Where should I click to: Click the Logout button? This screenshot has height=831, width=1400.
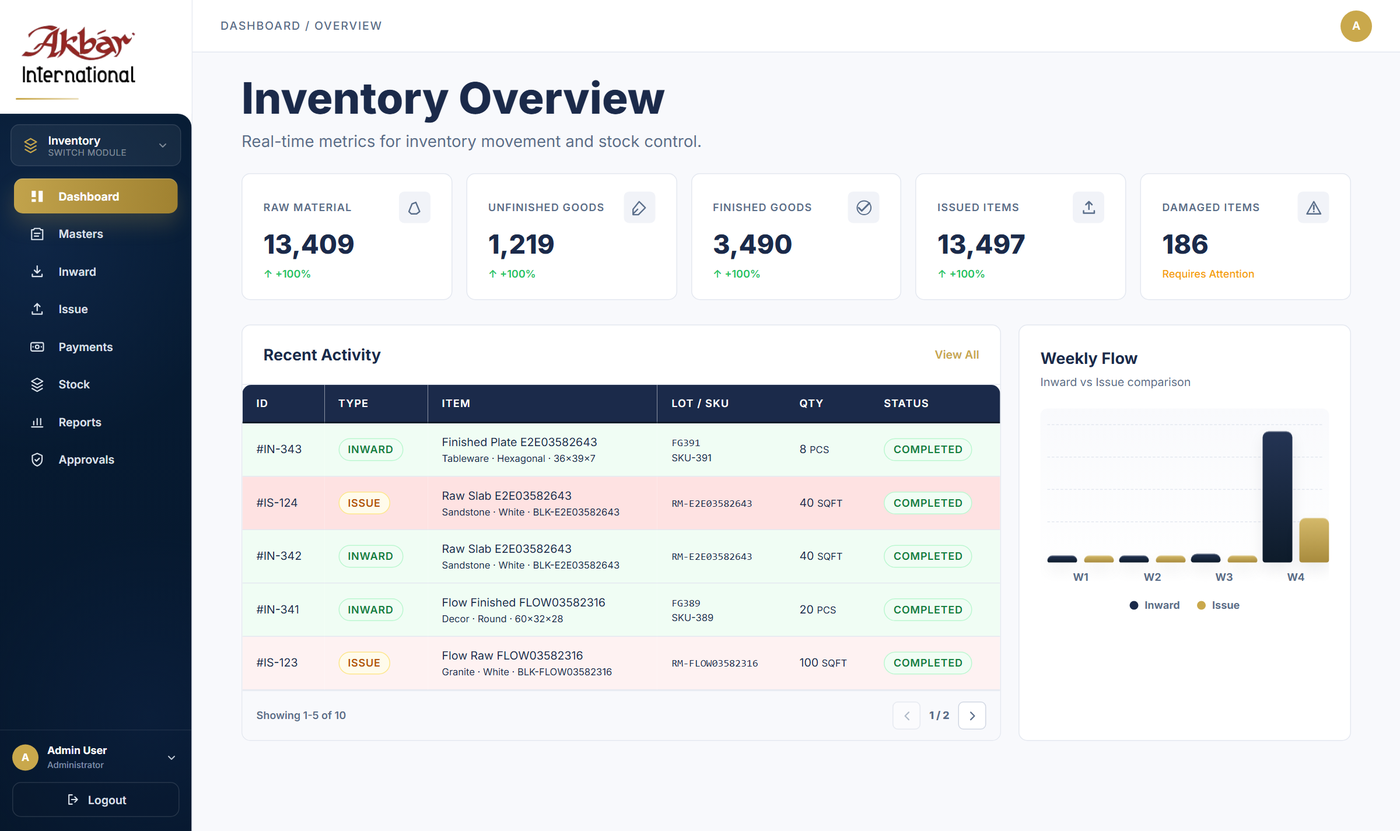96,800
